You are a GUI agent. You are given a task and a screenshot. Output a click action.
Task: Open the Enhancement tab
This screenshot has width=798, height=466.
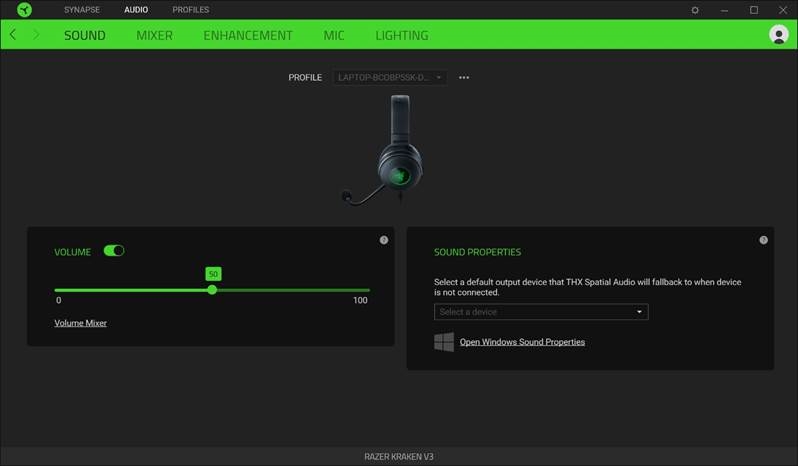point(248,35)
